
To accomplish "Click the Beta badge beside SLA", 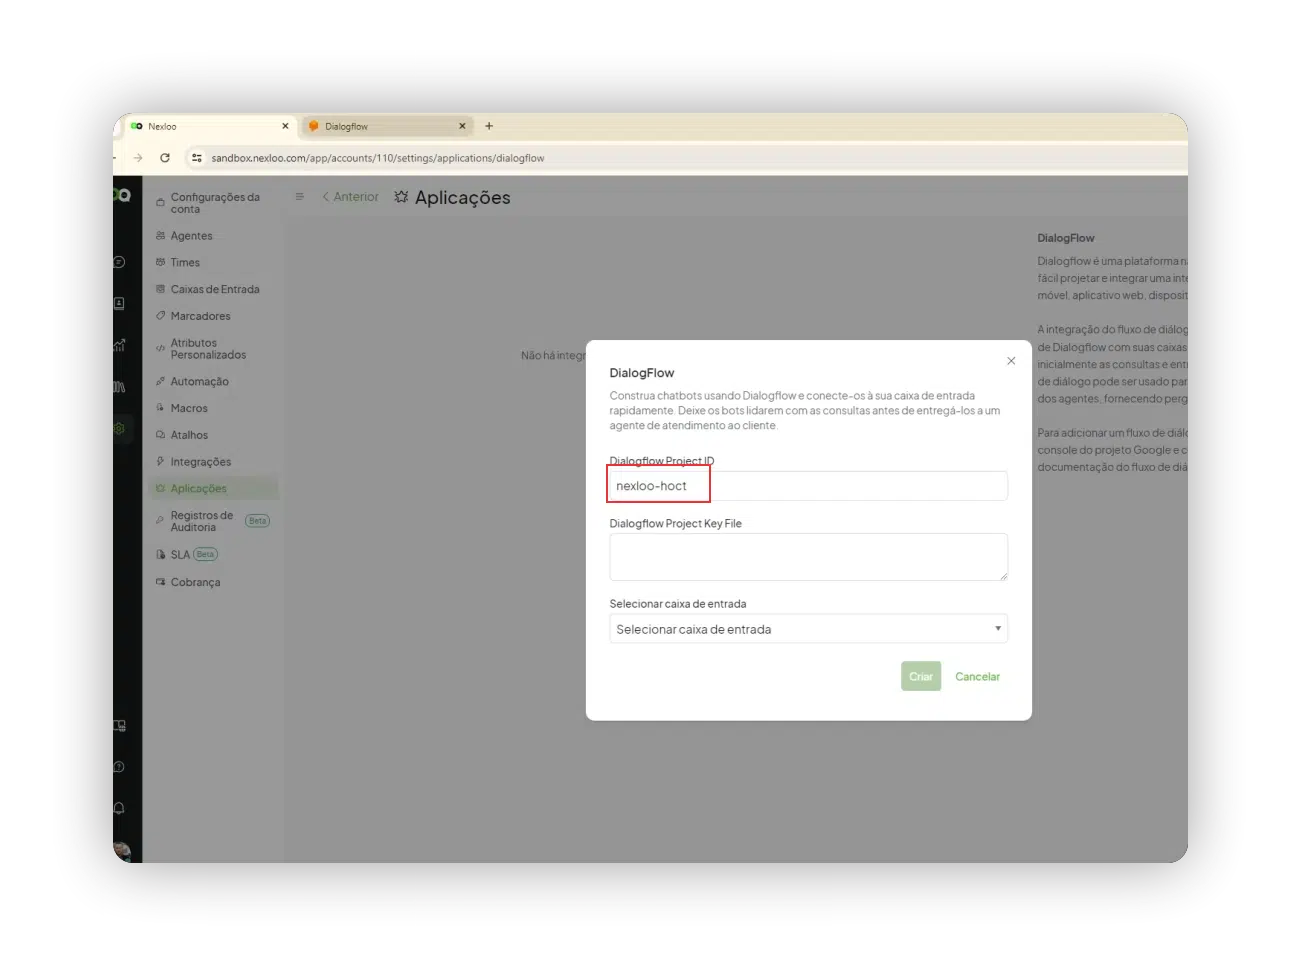I will [x=205, y=554].
